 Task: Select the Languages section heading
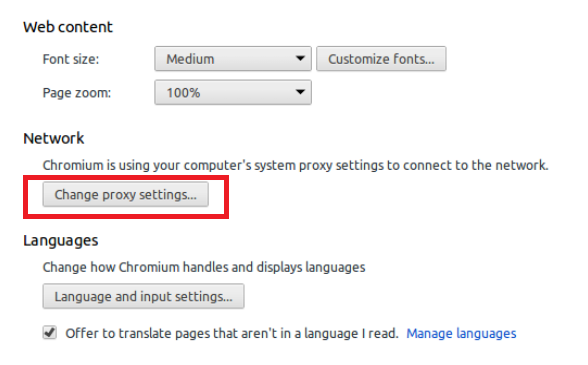point(61,240)
